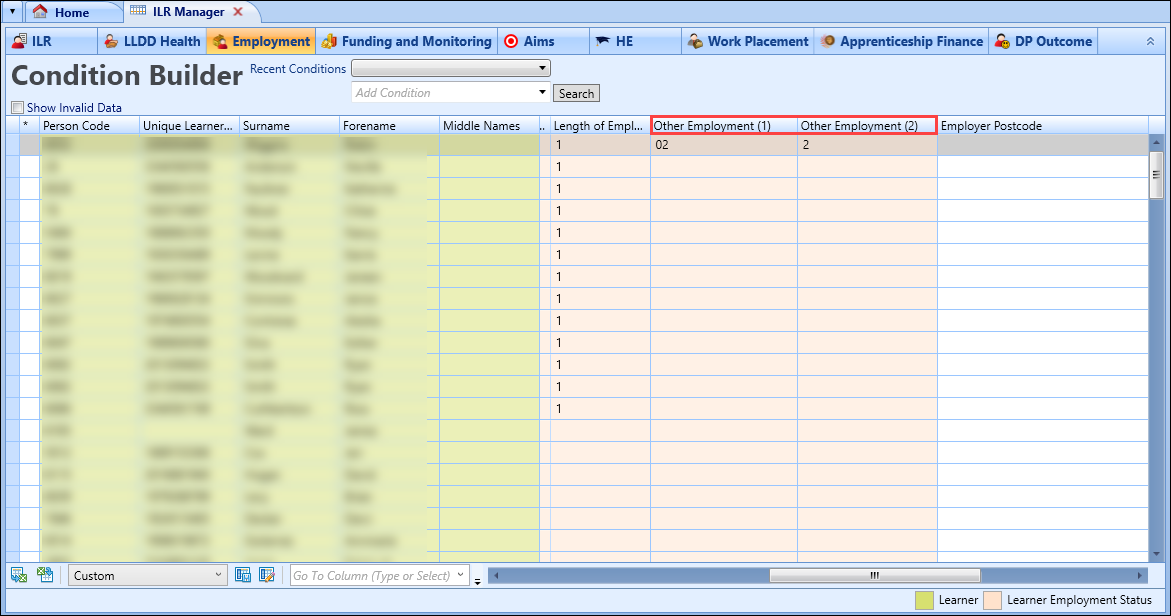Screen dimensions: 1171x616
Task: Select the Employment tab
Action: pyautogui.click(x=261, y=42)
